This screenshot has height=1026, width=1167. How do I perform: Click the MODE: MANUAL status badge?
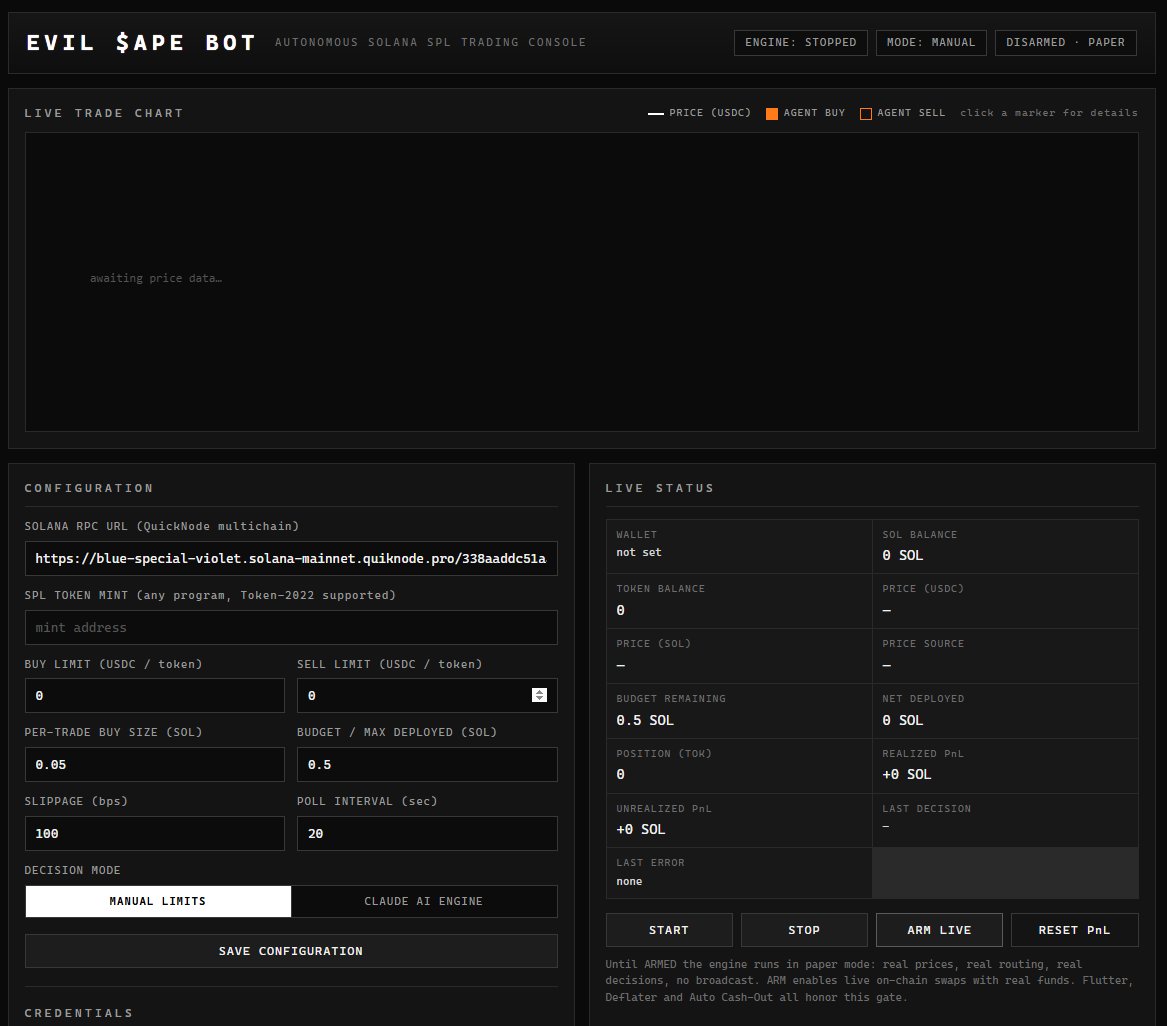931,42
